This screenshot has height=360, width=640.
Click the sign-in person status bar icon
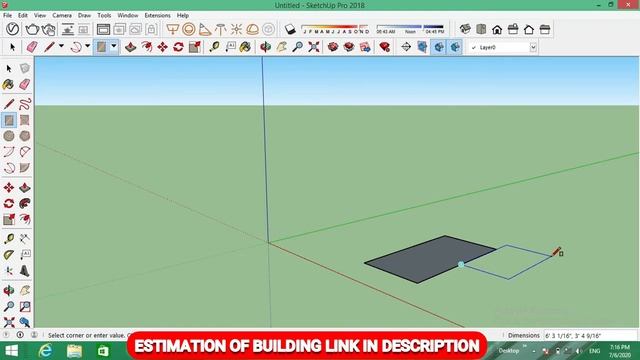coord(34,335)
